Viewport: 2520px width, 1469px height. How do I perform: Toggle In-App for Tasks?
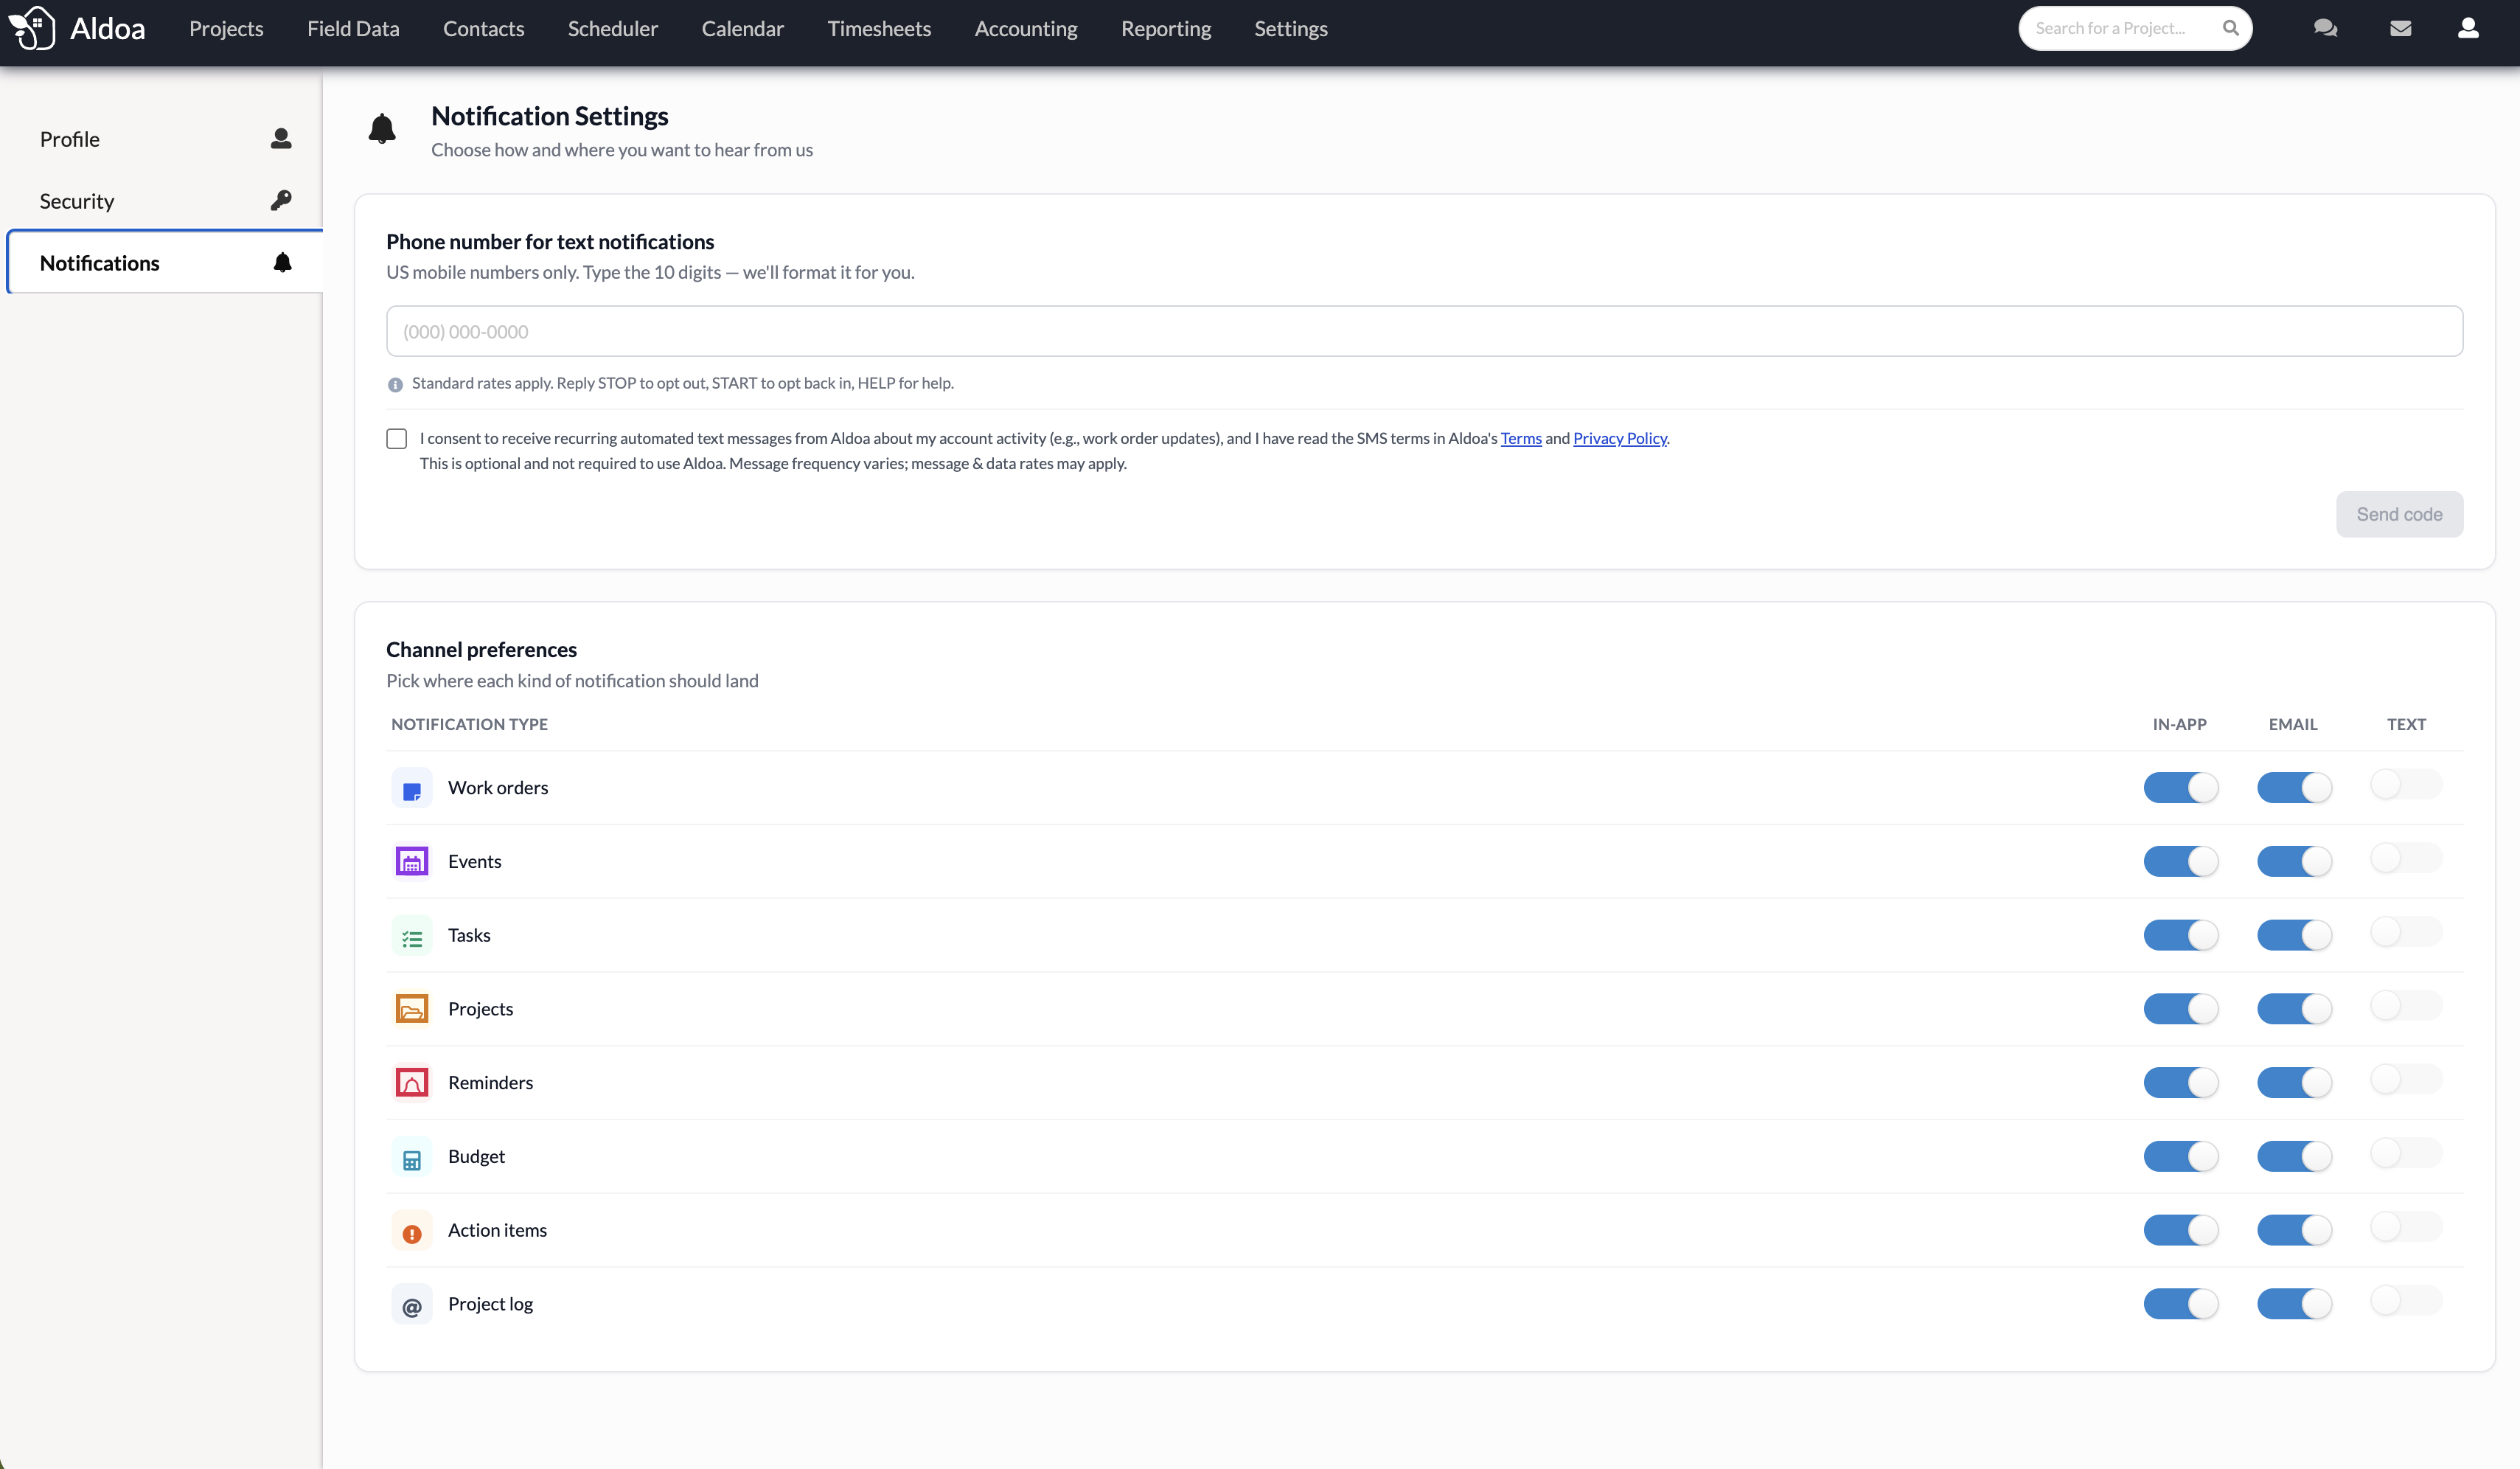pos(2181,936)
